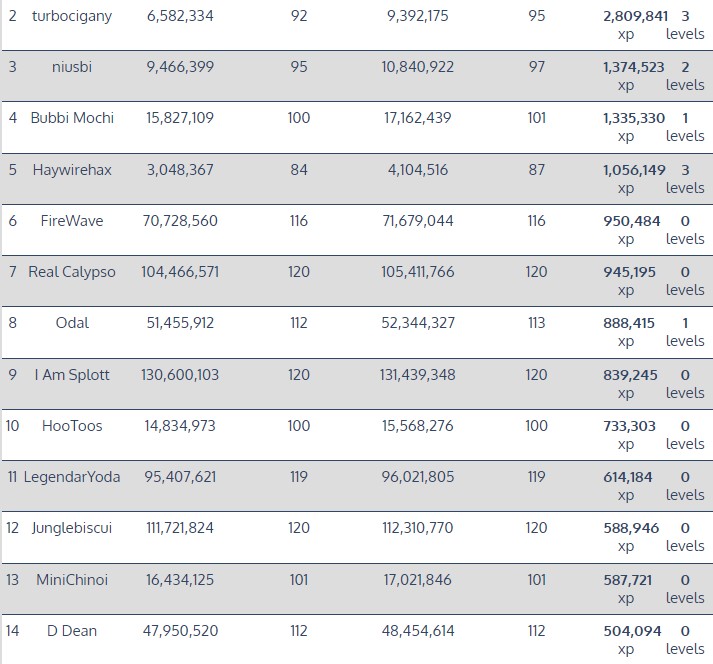View Real Calypso's profile

tap(72, 272)
